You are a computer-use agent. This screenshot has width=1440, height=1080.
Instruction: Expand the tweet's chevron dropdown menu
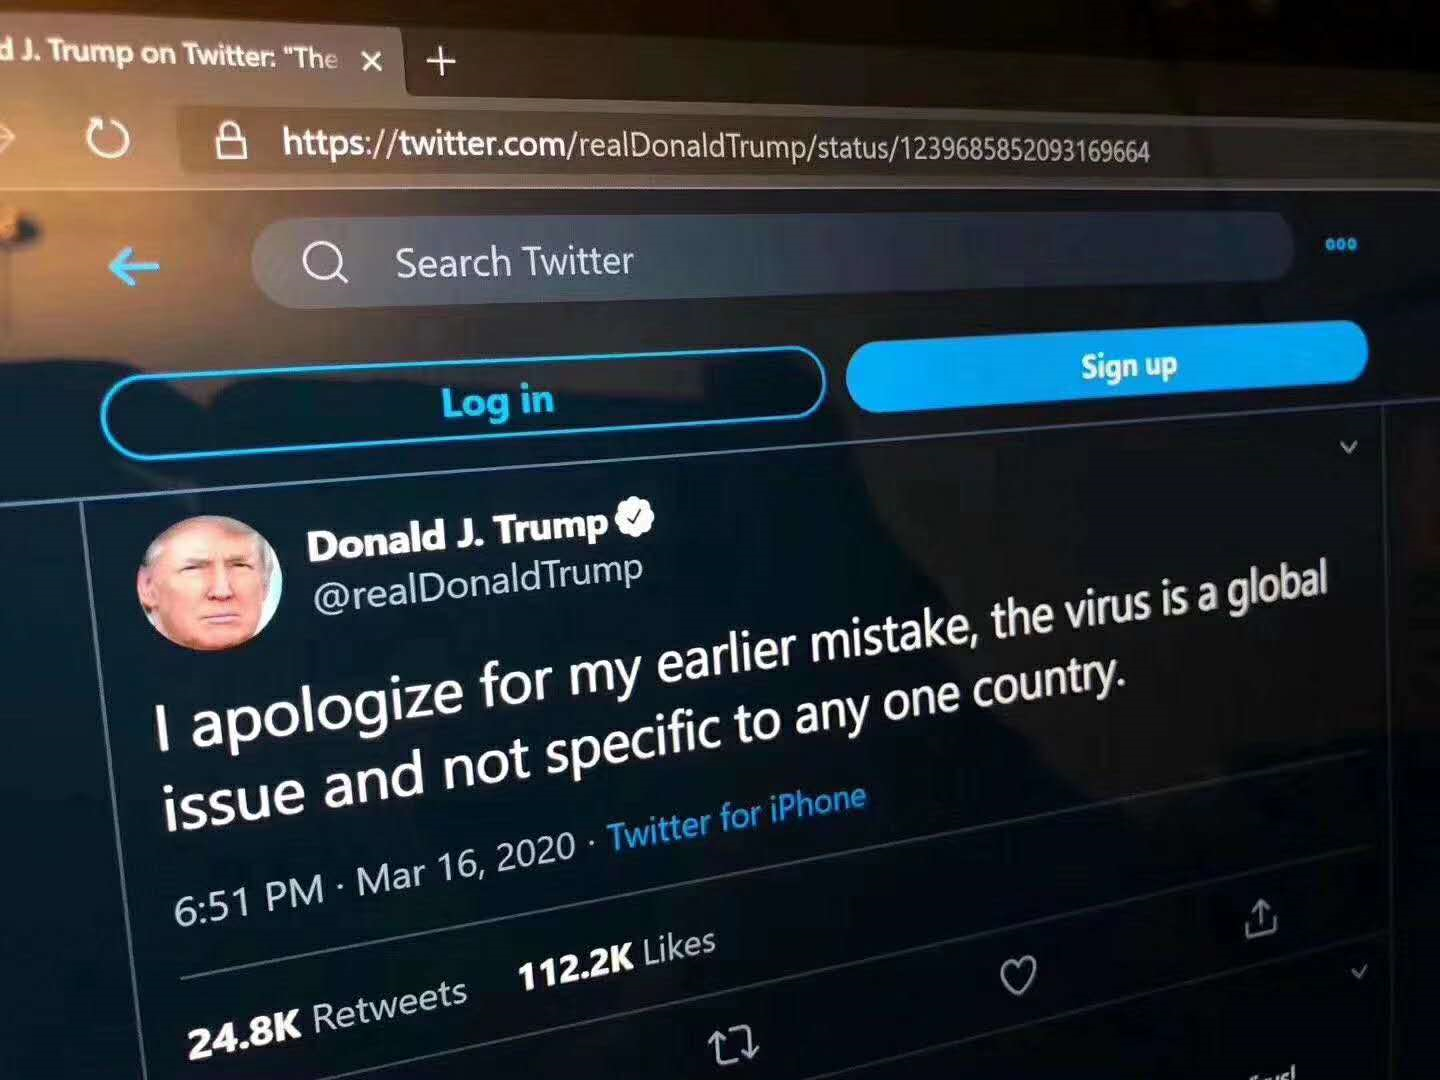1349,447
